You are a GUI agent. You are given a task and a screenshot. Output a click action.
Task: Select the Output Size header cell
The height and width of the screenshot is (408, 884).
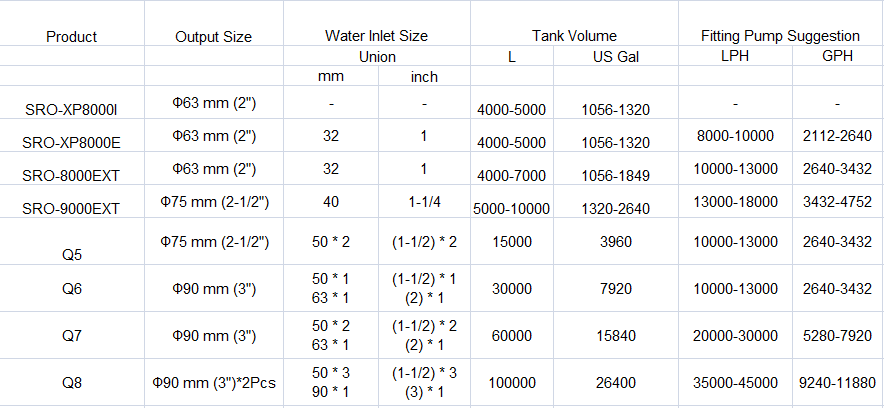[213, 37]
